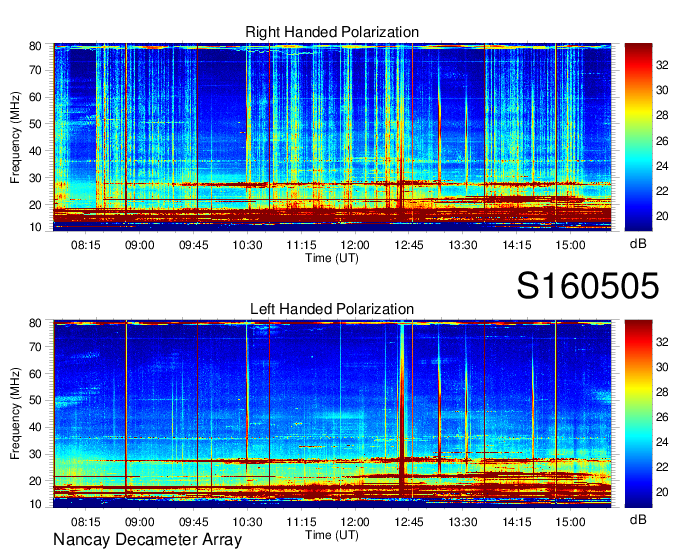Viewport: 680px width, 552px height.
Task: Click "08:15" time tick on Right Handed plot
Action: tap(85, 245)
